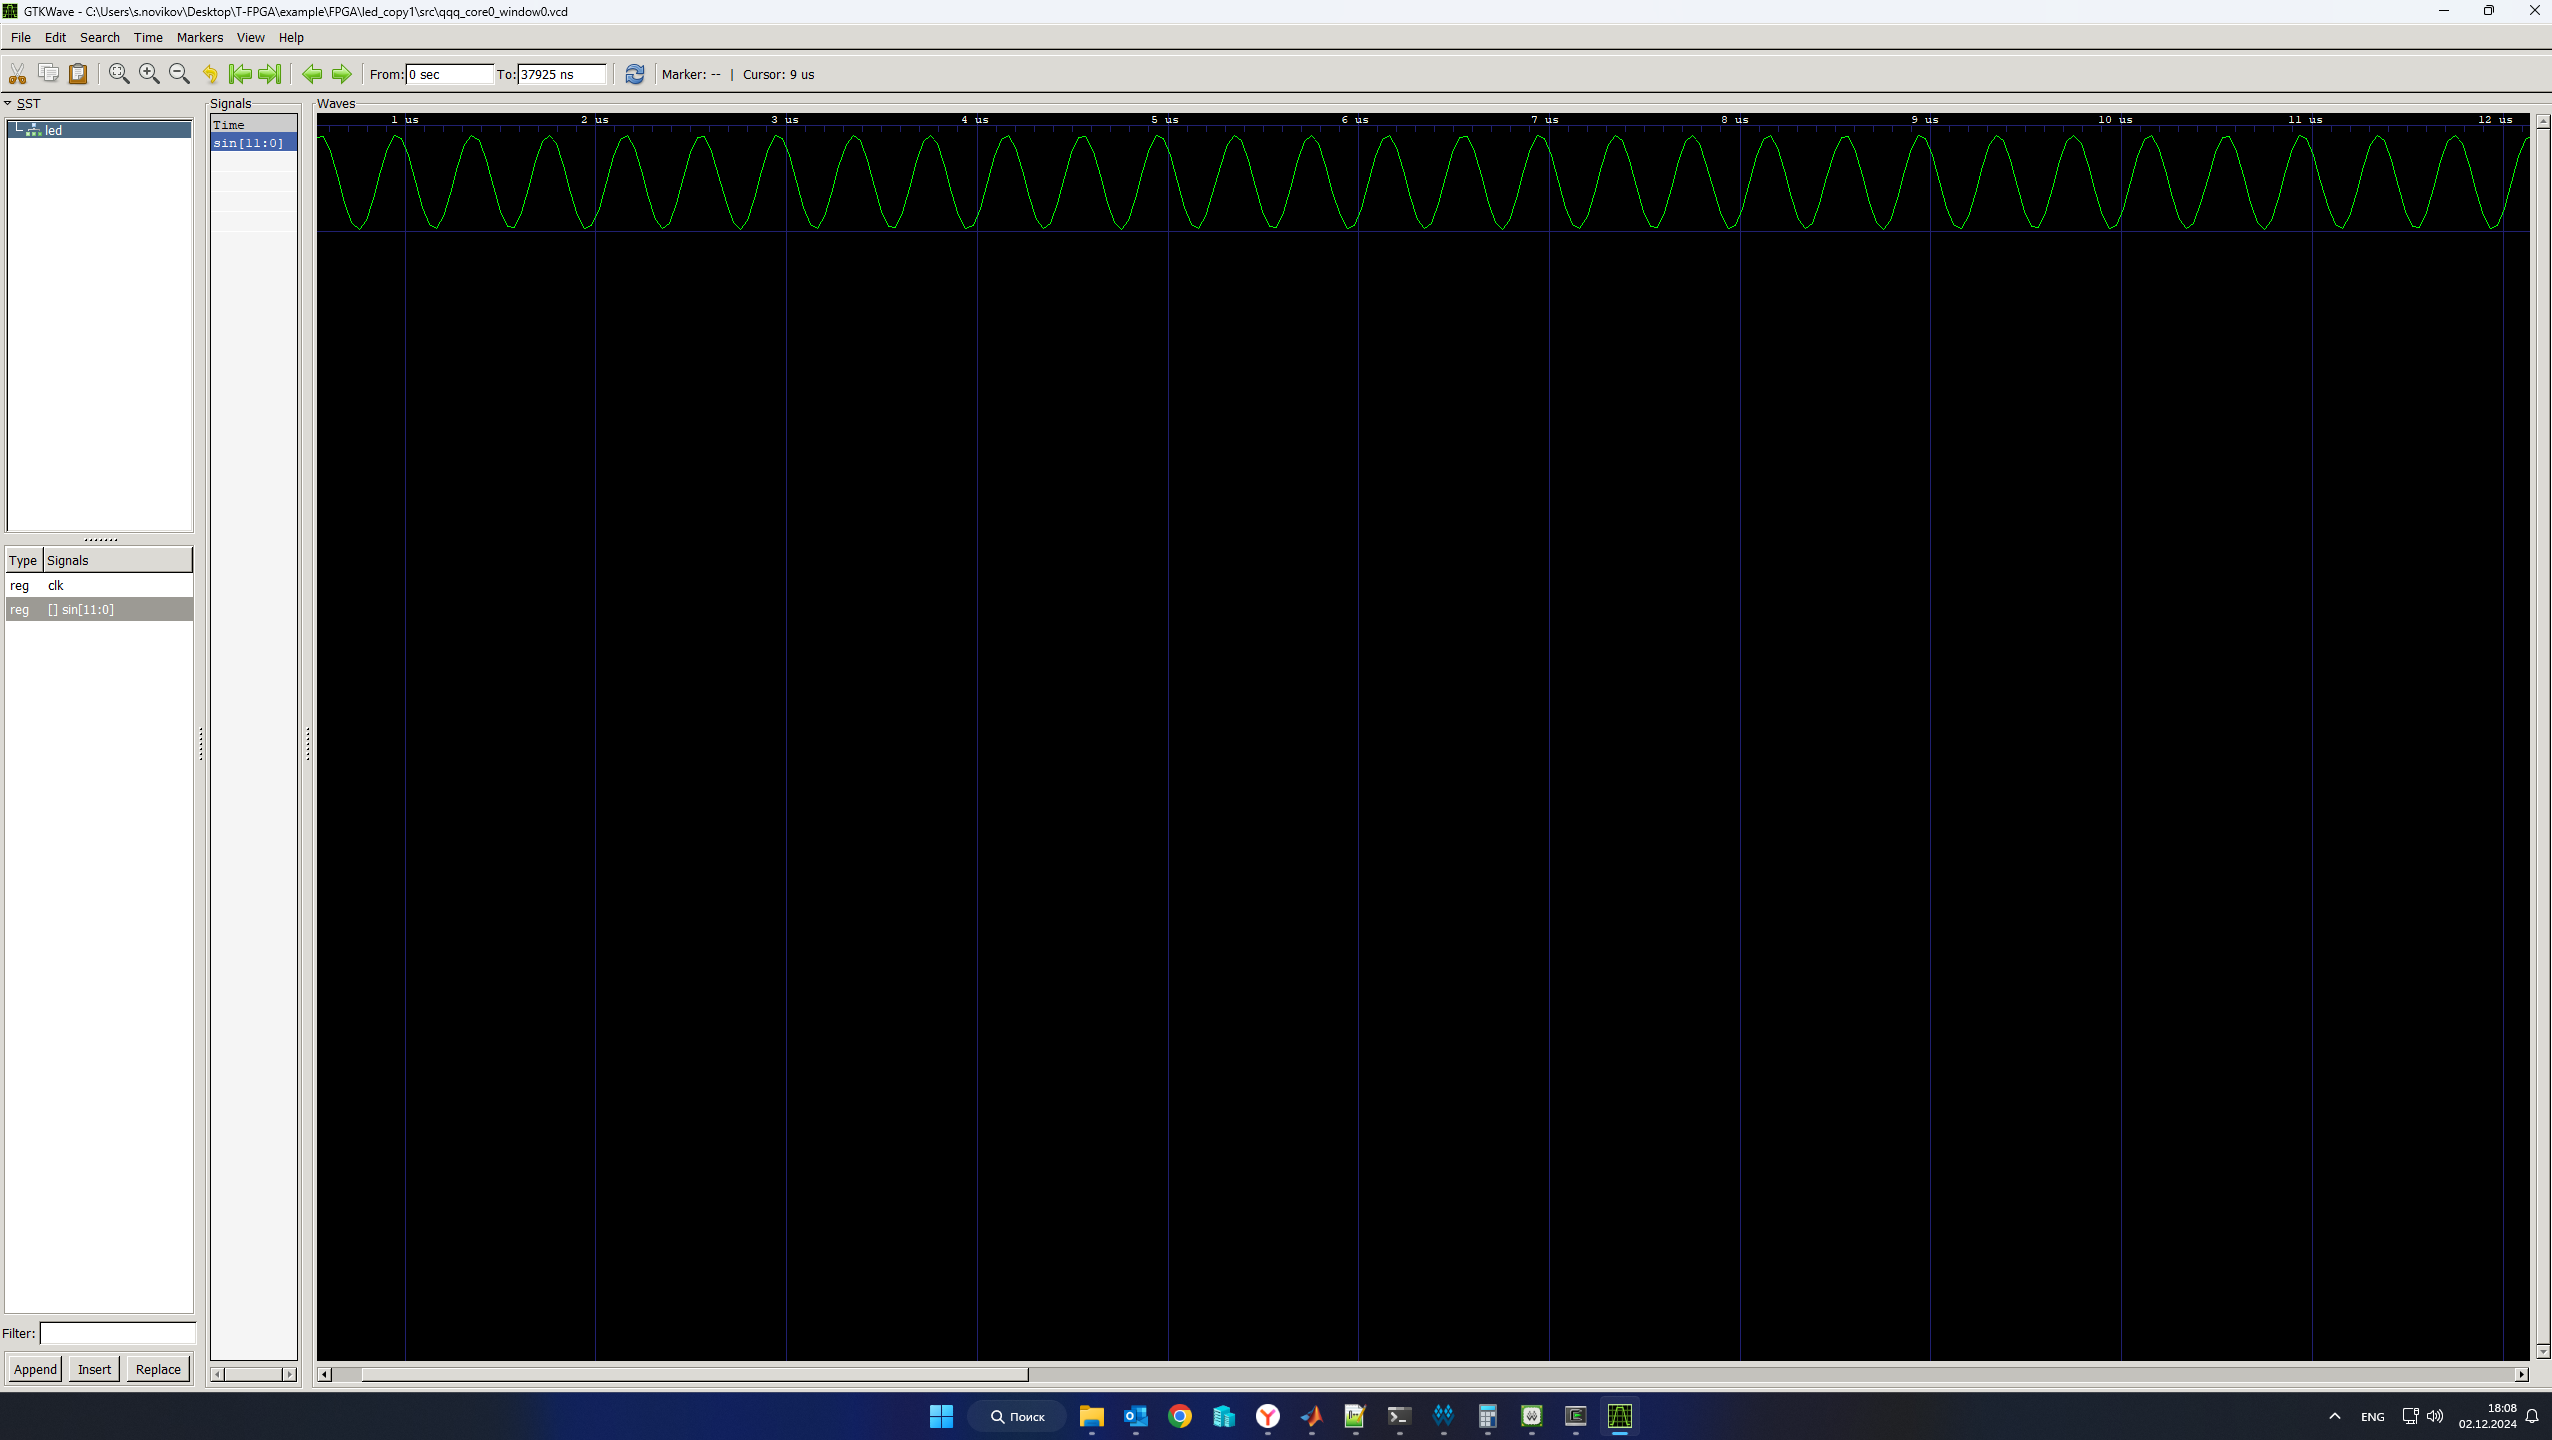The image size is (2552, 1440).
Task: Select the led module in the tree
Action: point(53,130)
